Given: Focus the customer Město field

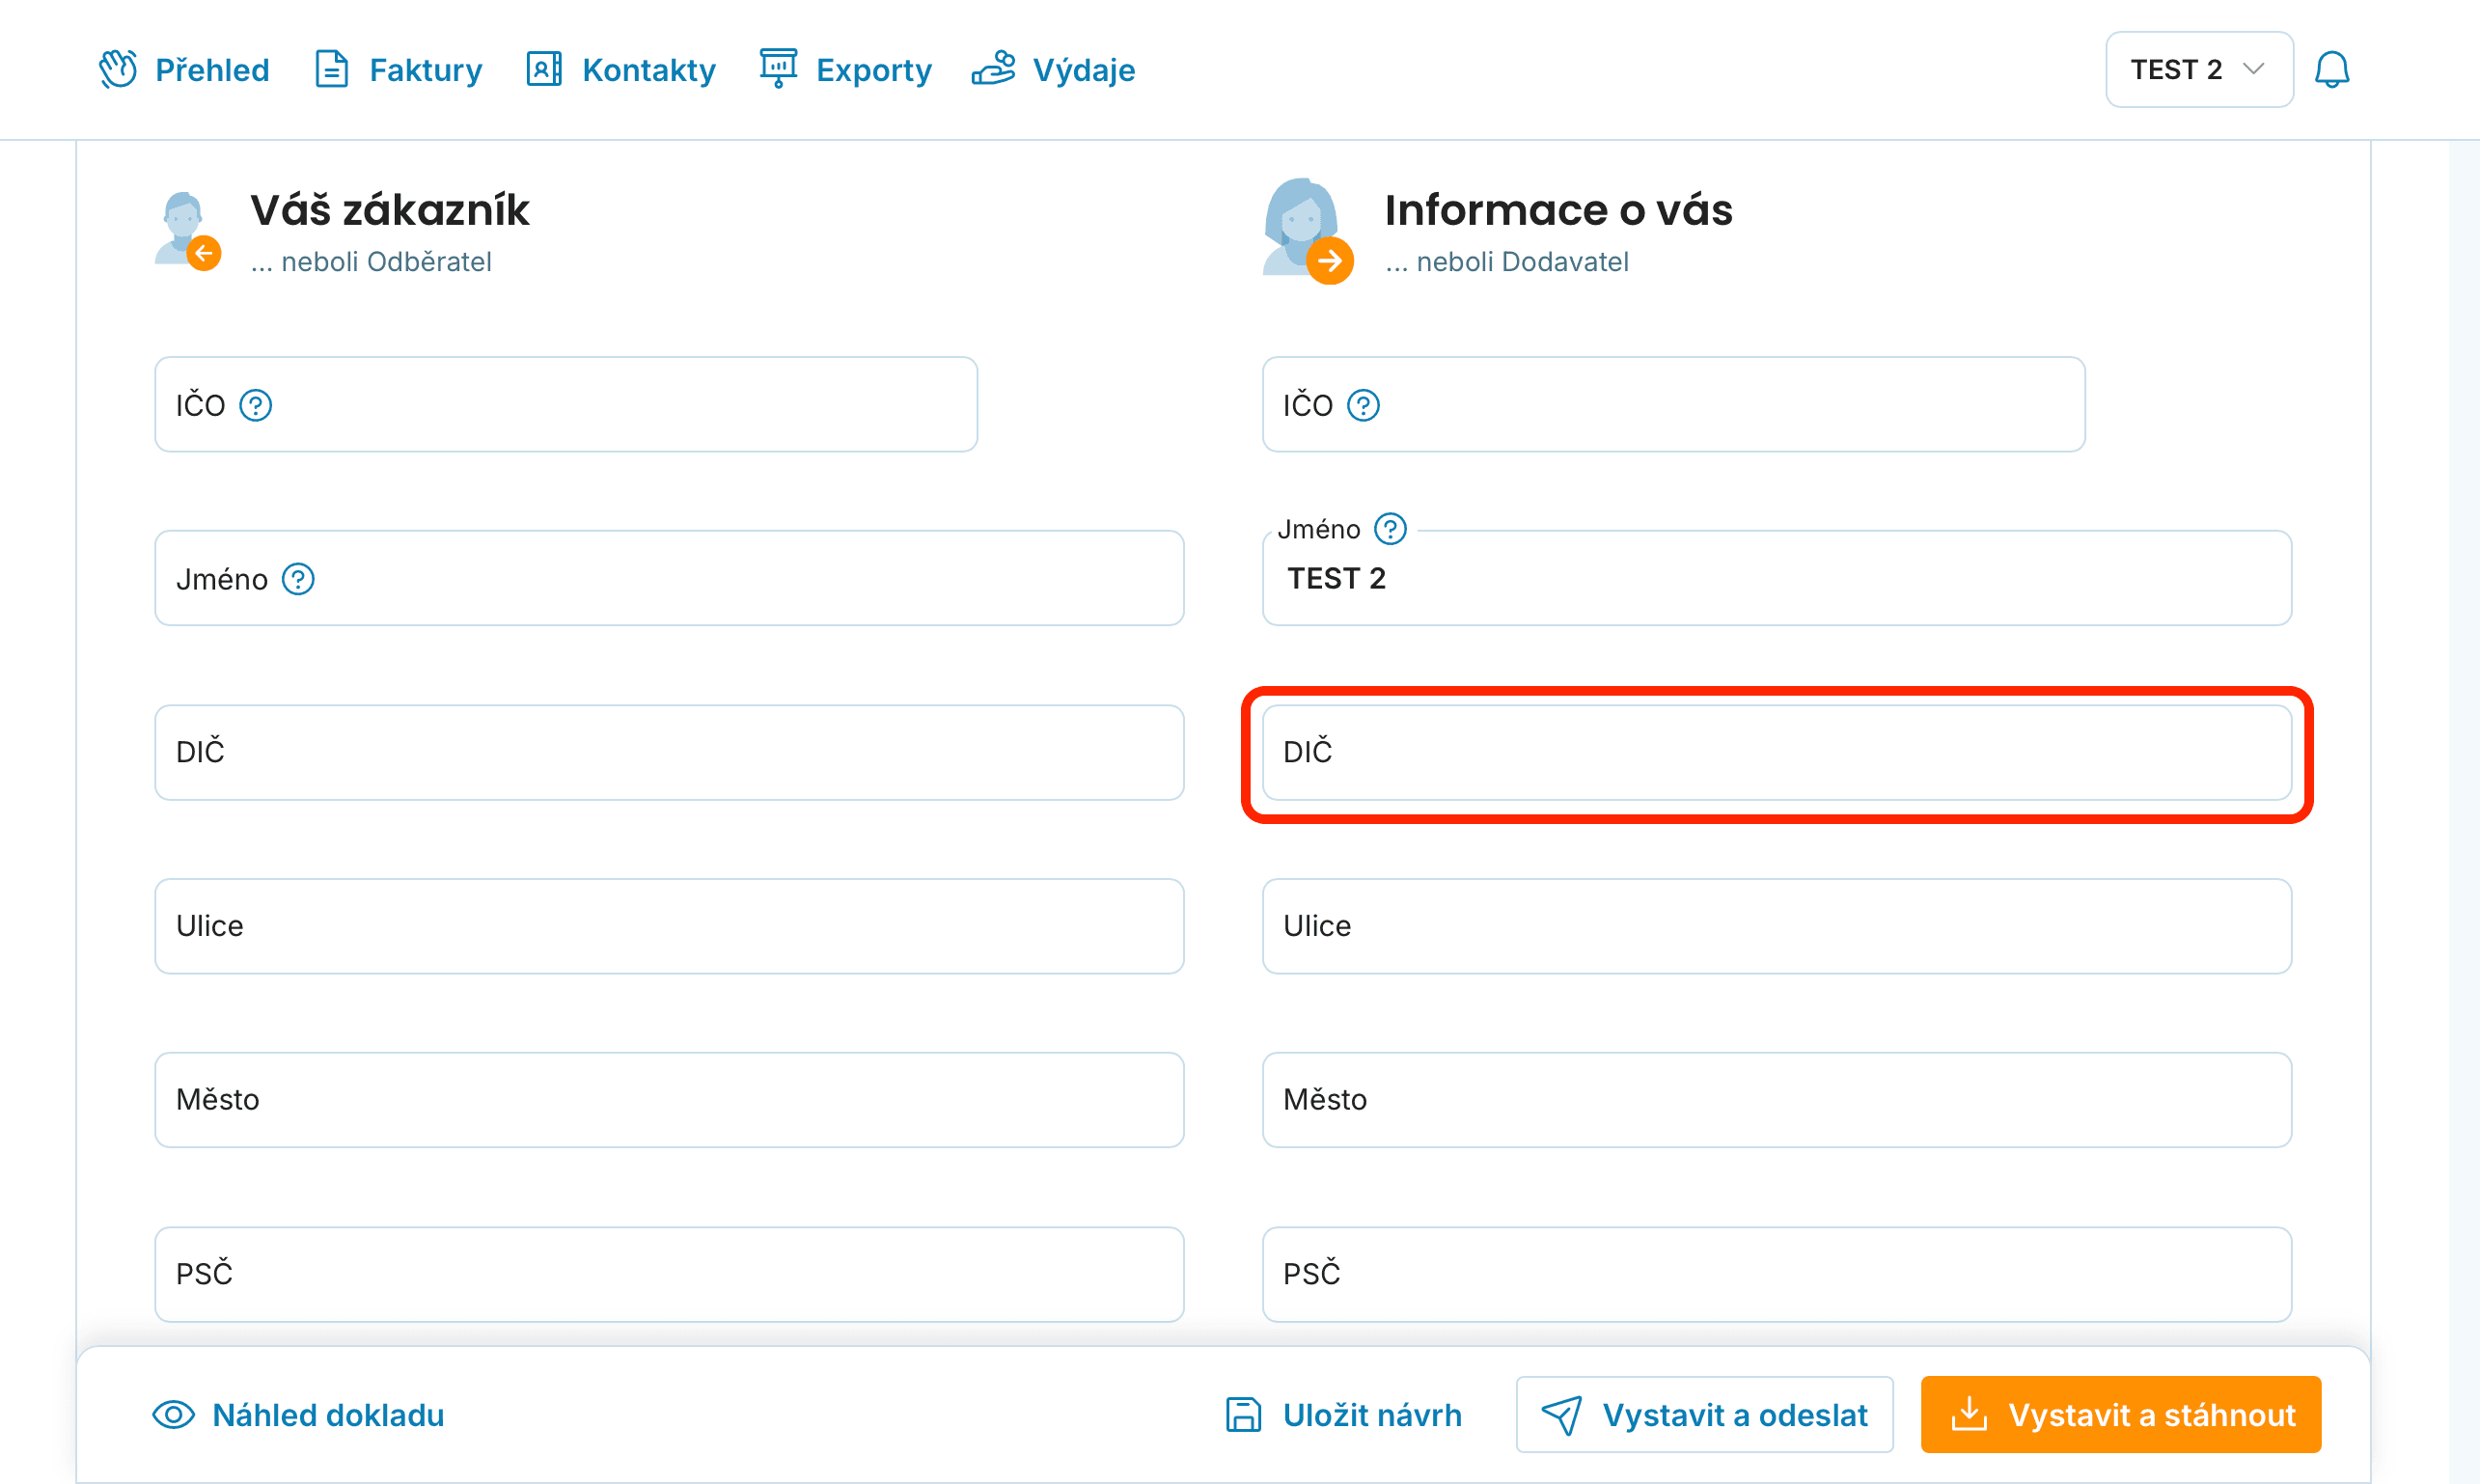Looking at the screenshot, I should [669, 1099].
